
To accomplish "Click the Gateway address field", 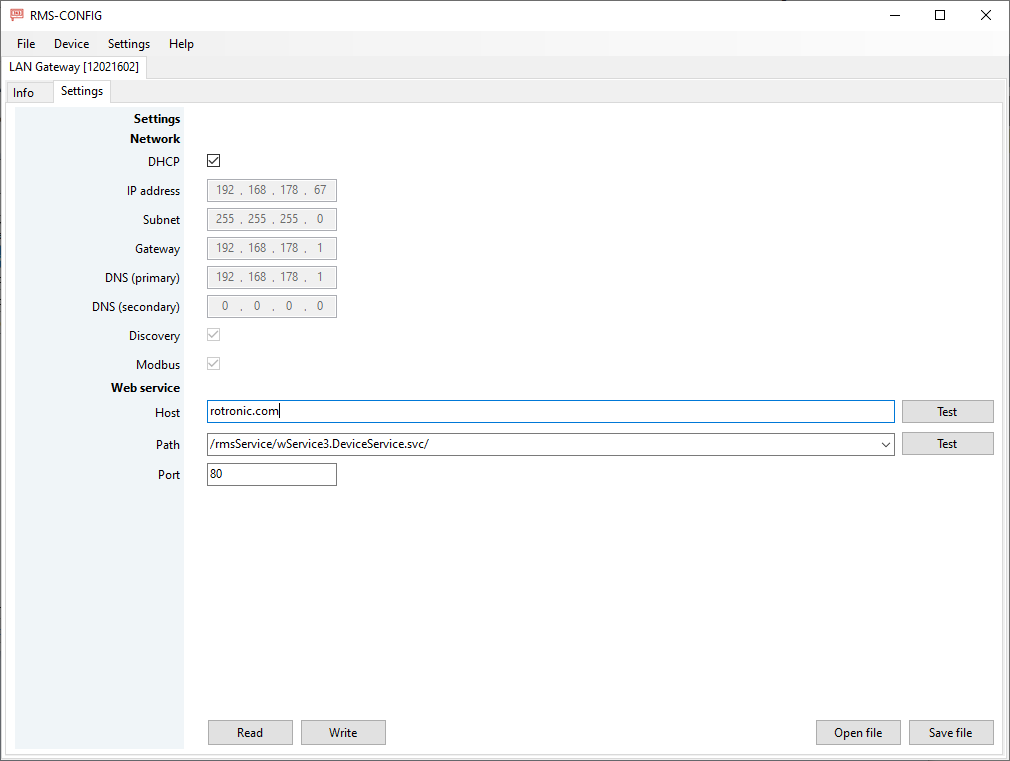I will point(272,248).
